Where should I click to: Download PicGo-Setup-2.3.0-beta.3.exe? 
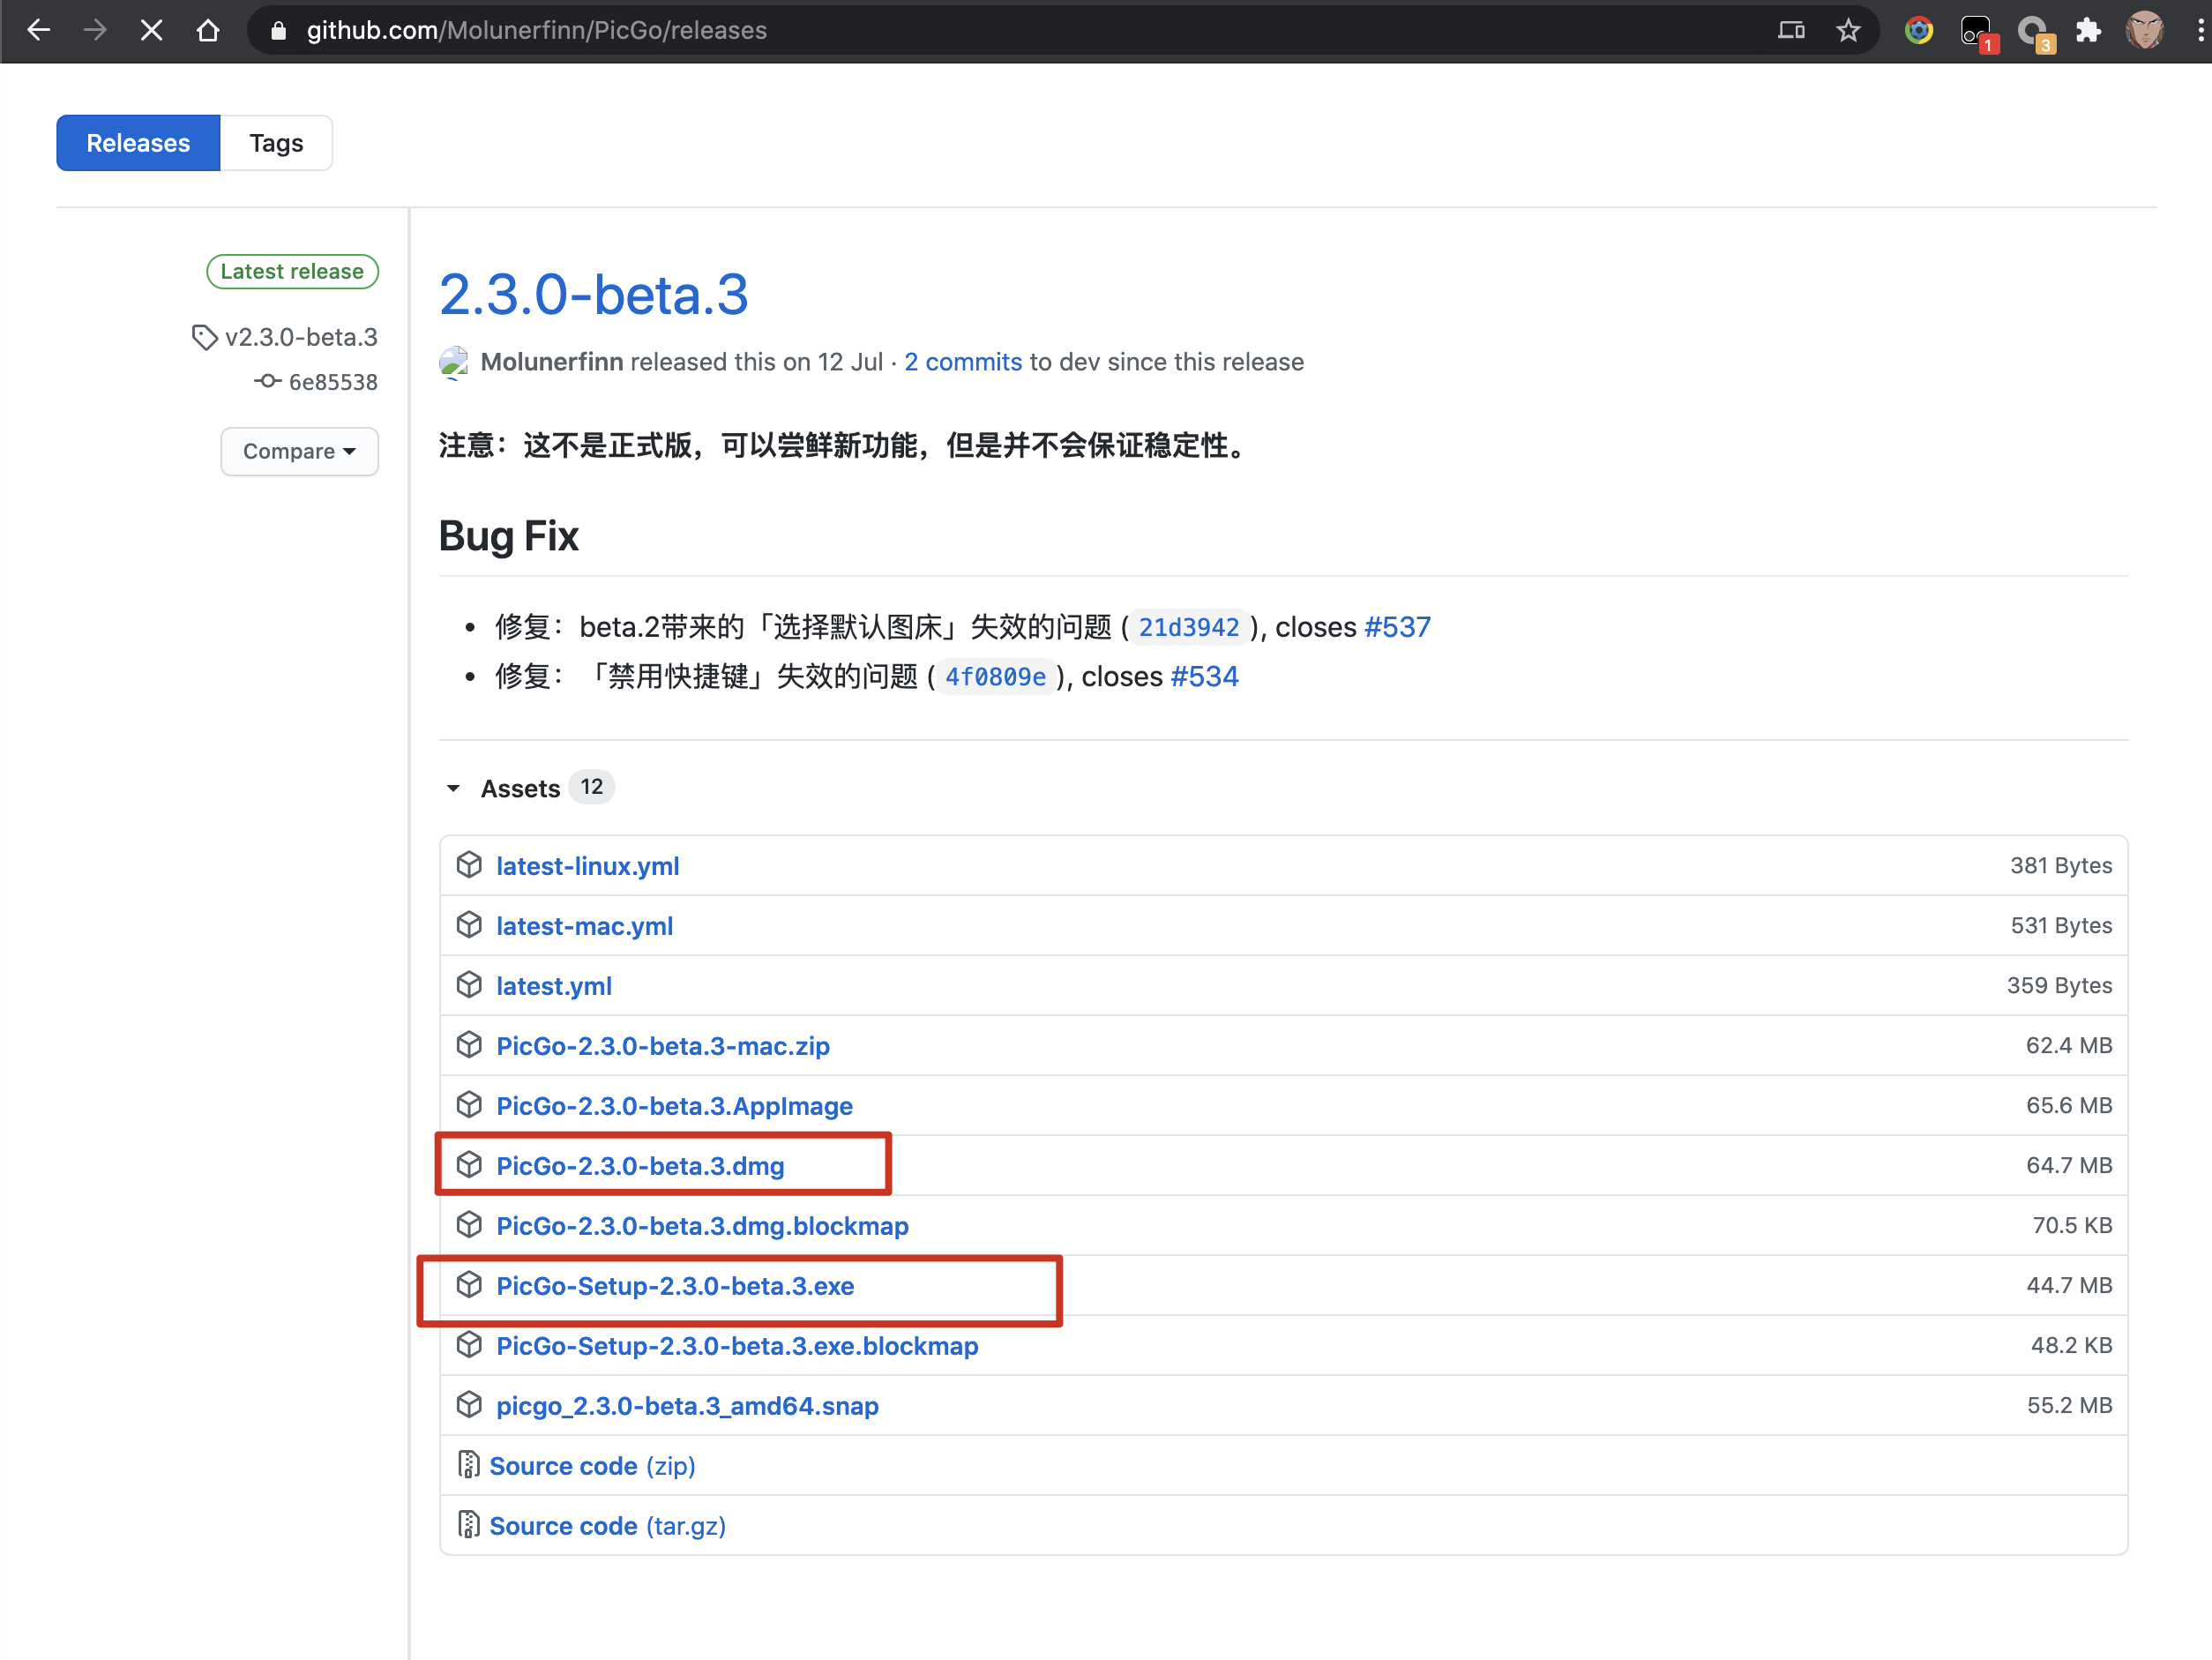(x=675, y=1286)
